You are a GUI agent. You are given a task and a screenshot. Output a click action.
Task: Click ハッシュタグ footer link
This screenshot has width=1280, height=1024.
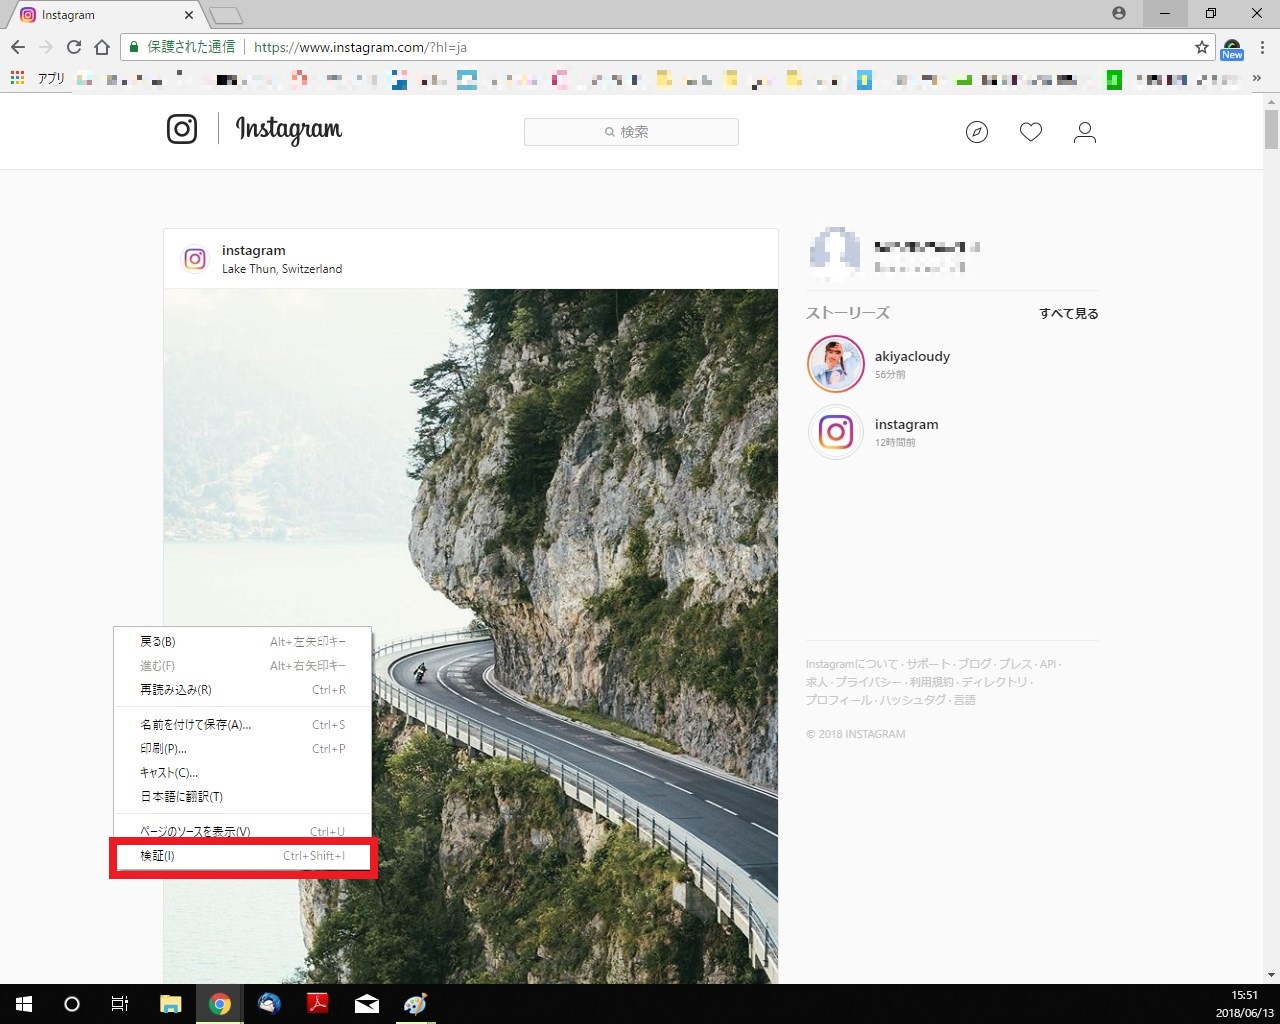click(x=912, y=700)
